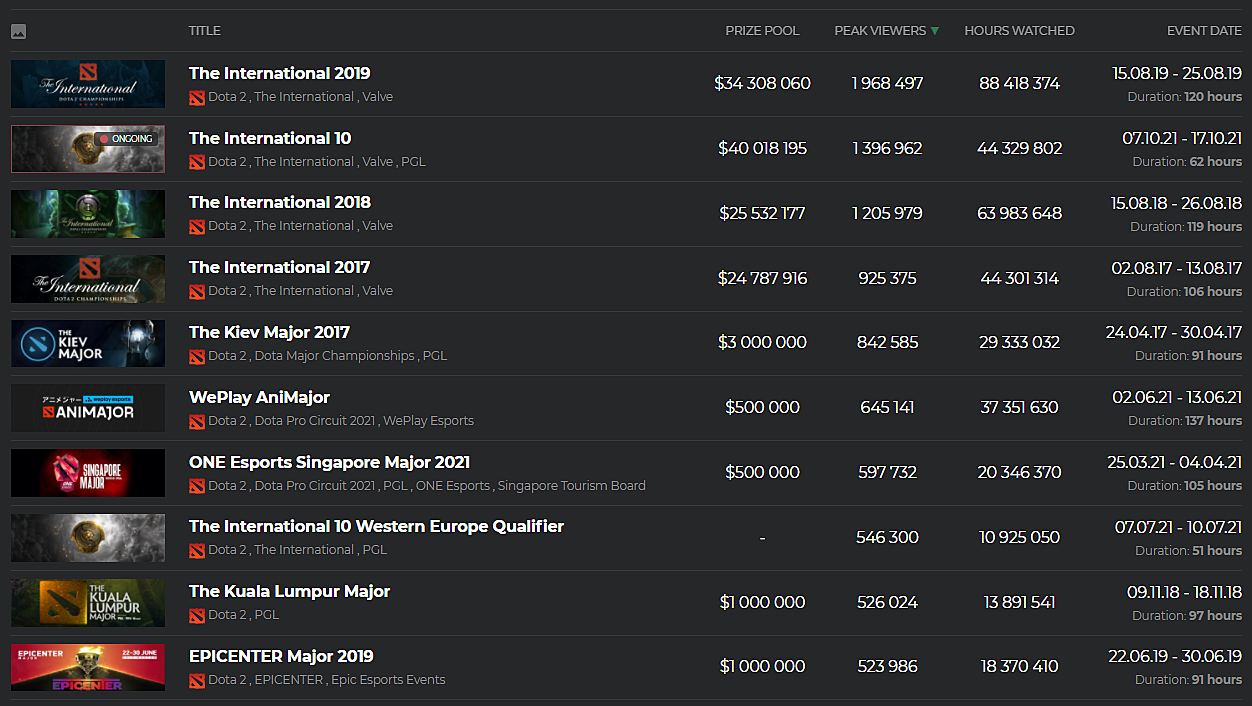1252x706 pixels.
Task: Click Dota 2 icon under The Kuala Lumpur Major
Action: pyautogui.click(x=197, y=615)
